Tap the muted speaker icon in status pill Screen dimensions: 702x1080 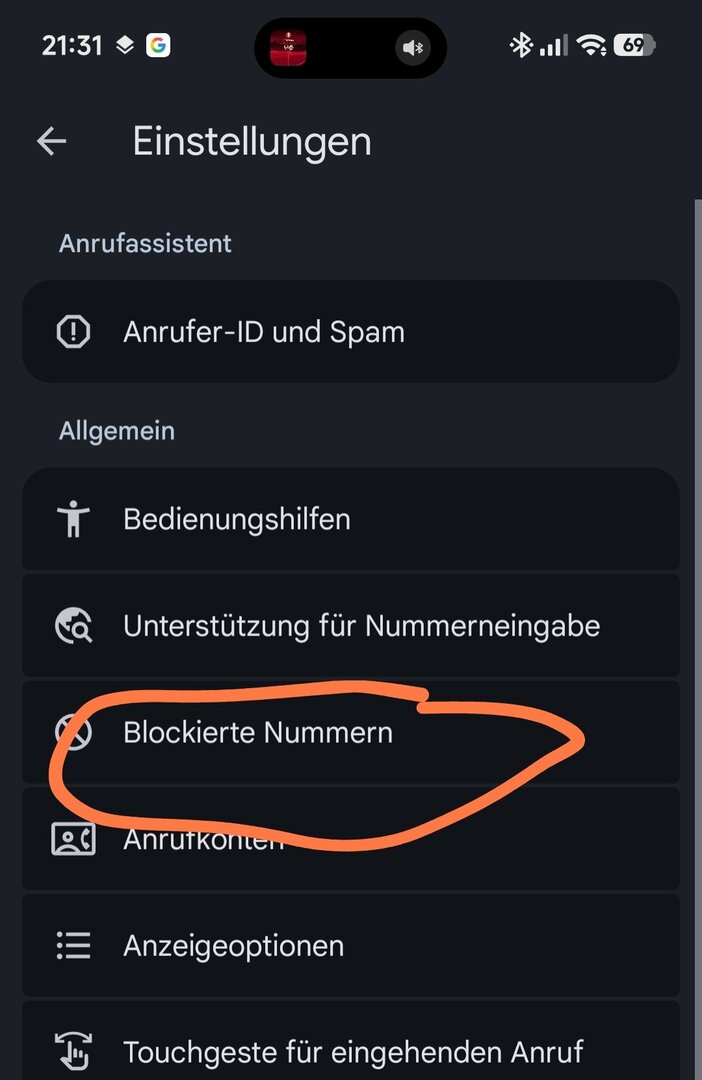tap(412, 47)
